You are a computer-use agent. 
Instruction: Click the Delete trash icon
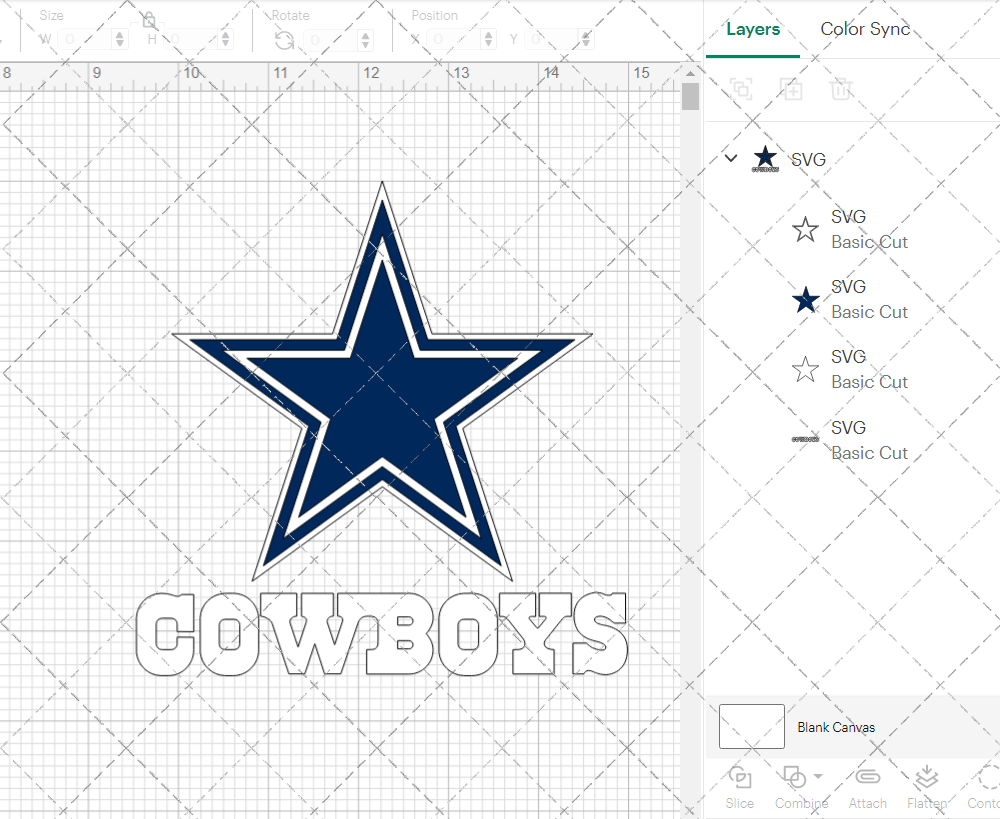pyautogui.click(x=841, y=89)
